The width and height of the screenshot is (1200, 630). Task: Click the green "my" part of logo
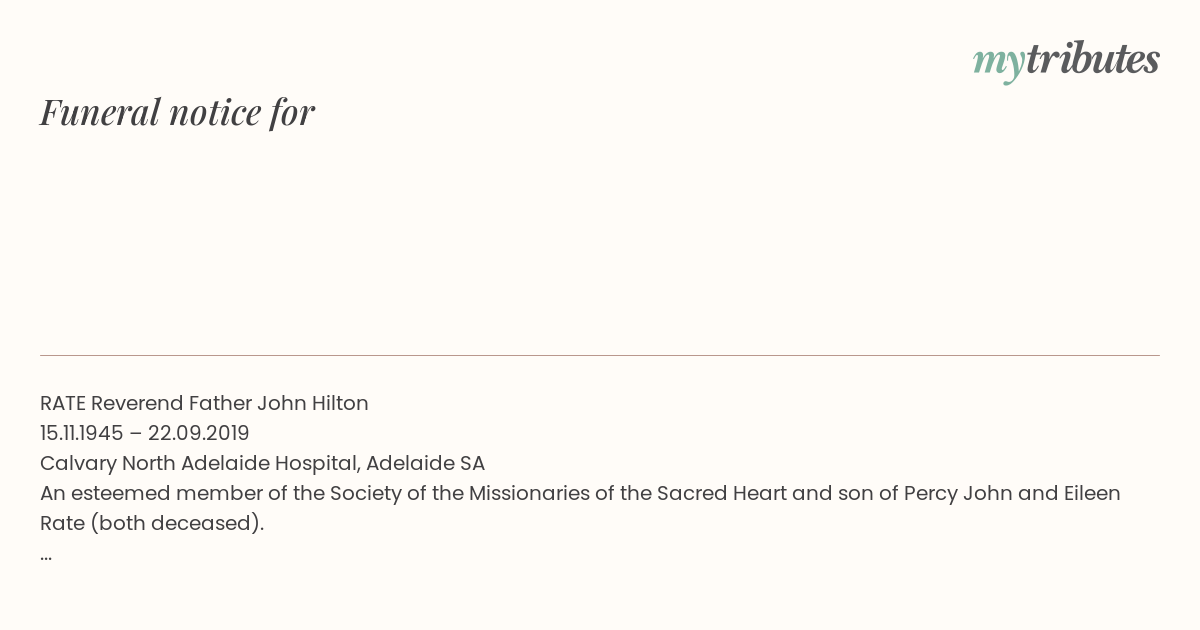998,64
